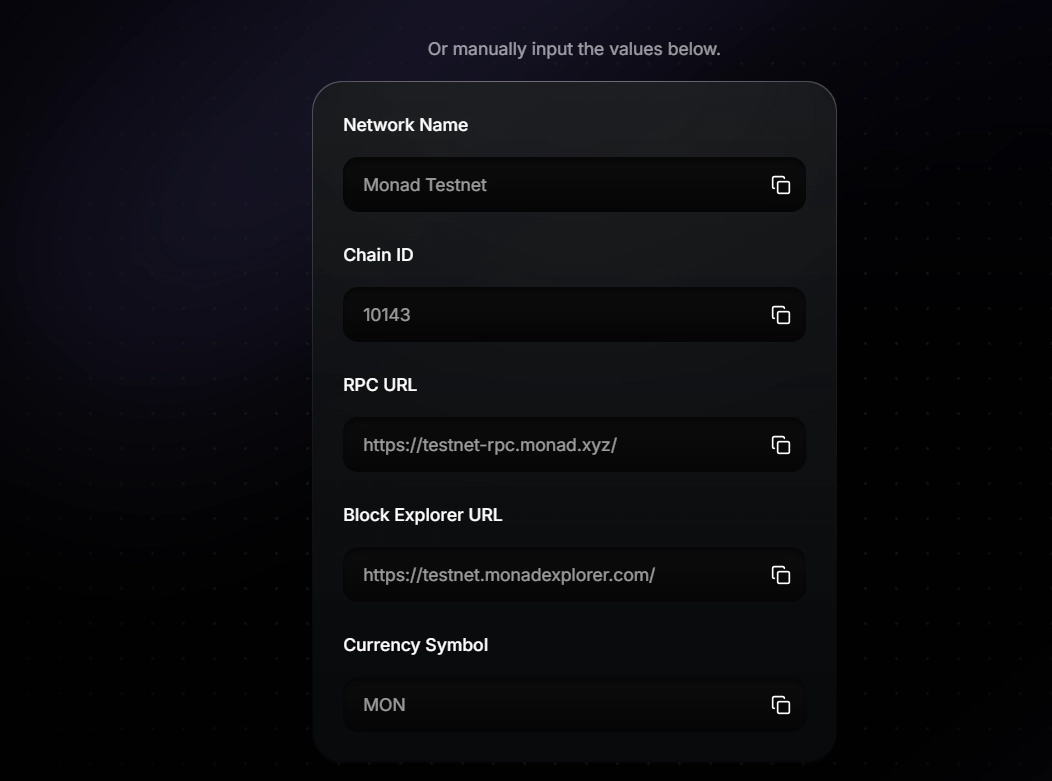
Task: Click the manual input instruction text
Action: pos(573,48)
